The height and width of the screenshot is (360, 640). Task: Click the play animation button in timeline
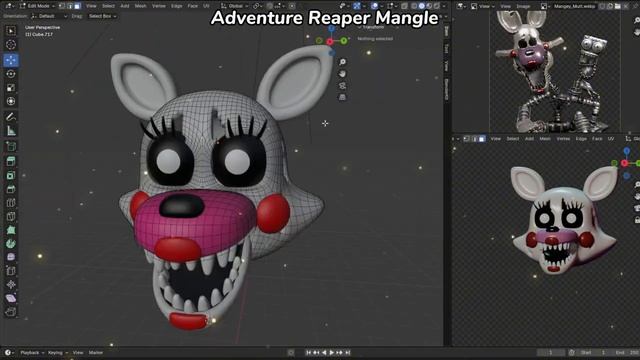click(332, 353)
